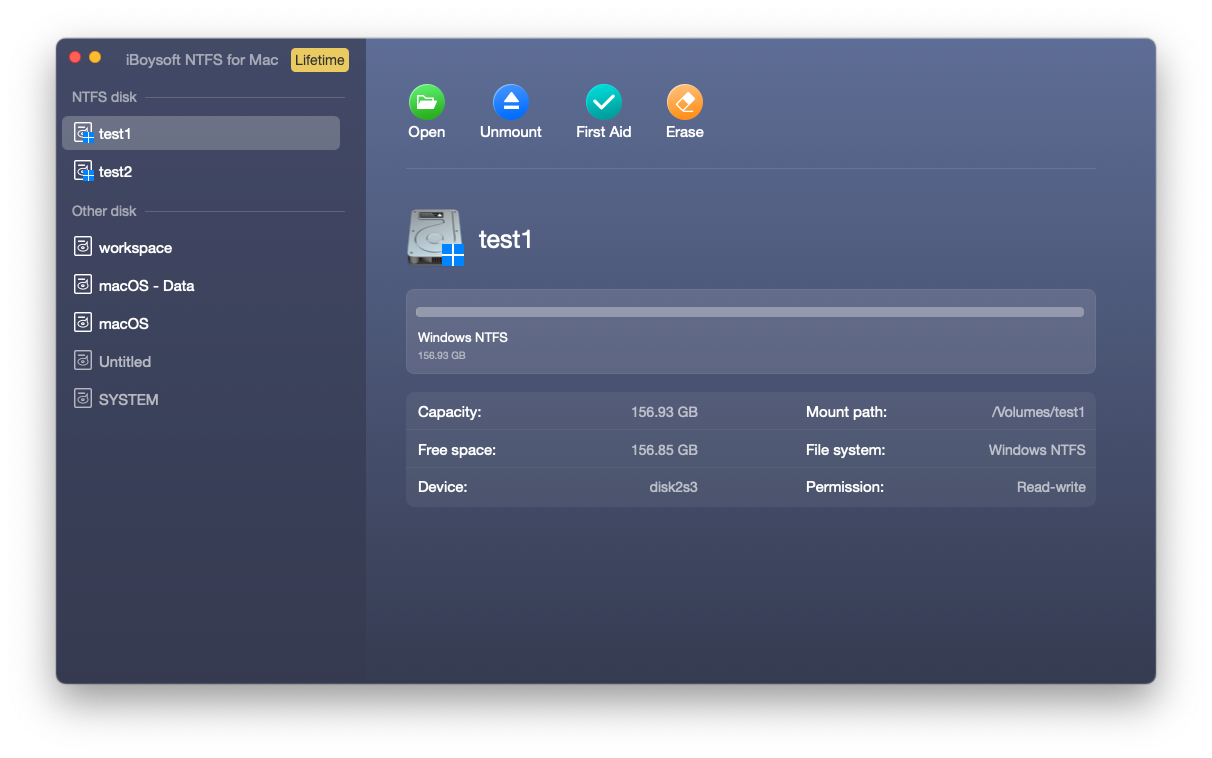1212x758 pixels.
Task: Minimize window with yellow button
Action: tap(95, 58)
